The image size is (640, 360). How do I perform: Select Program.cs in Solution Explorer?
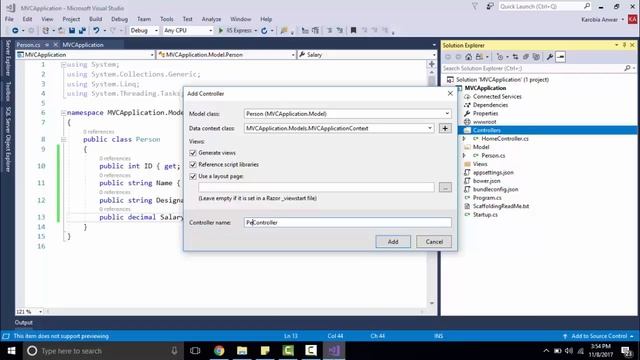pyautogui.click(x=487, y=198)
